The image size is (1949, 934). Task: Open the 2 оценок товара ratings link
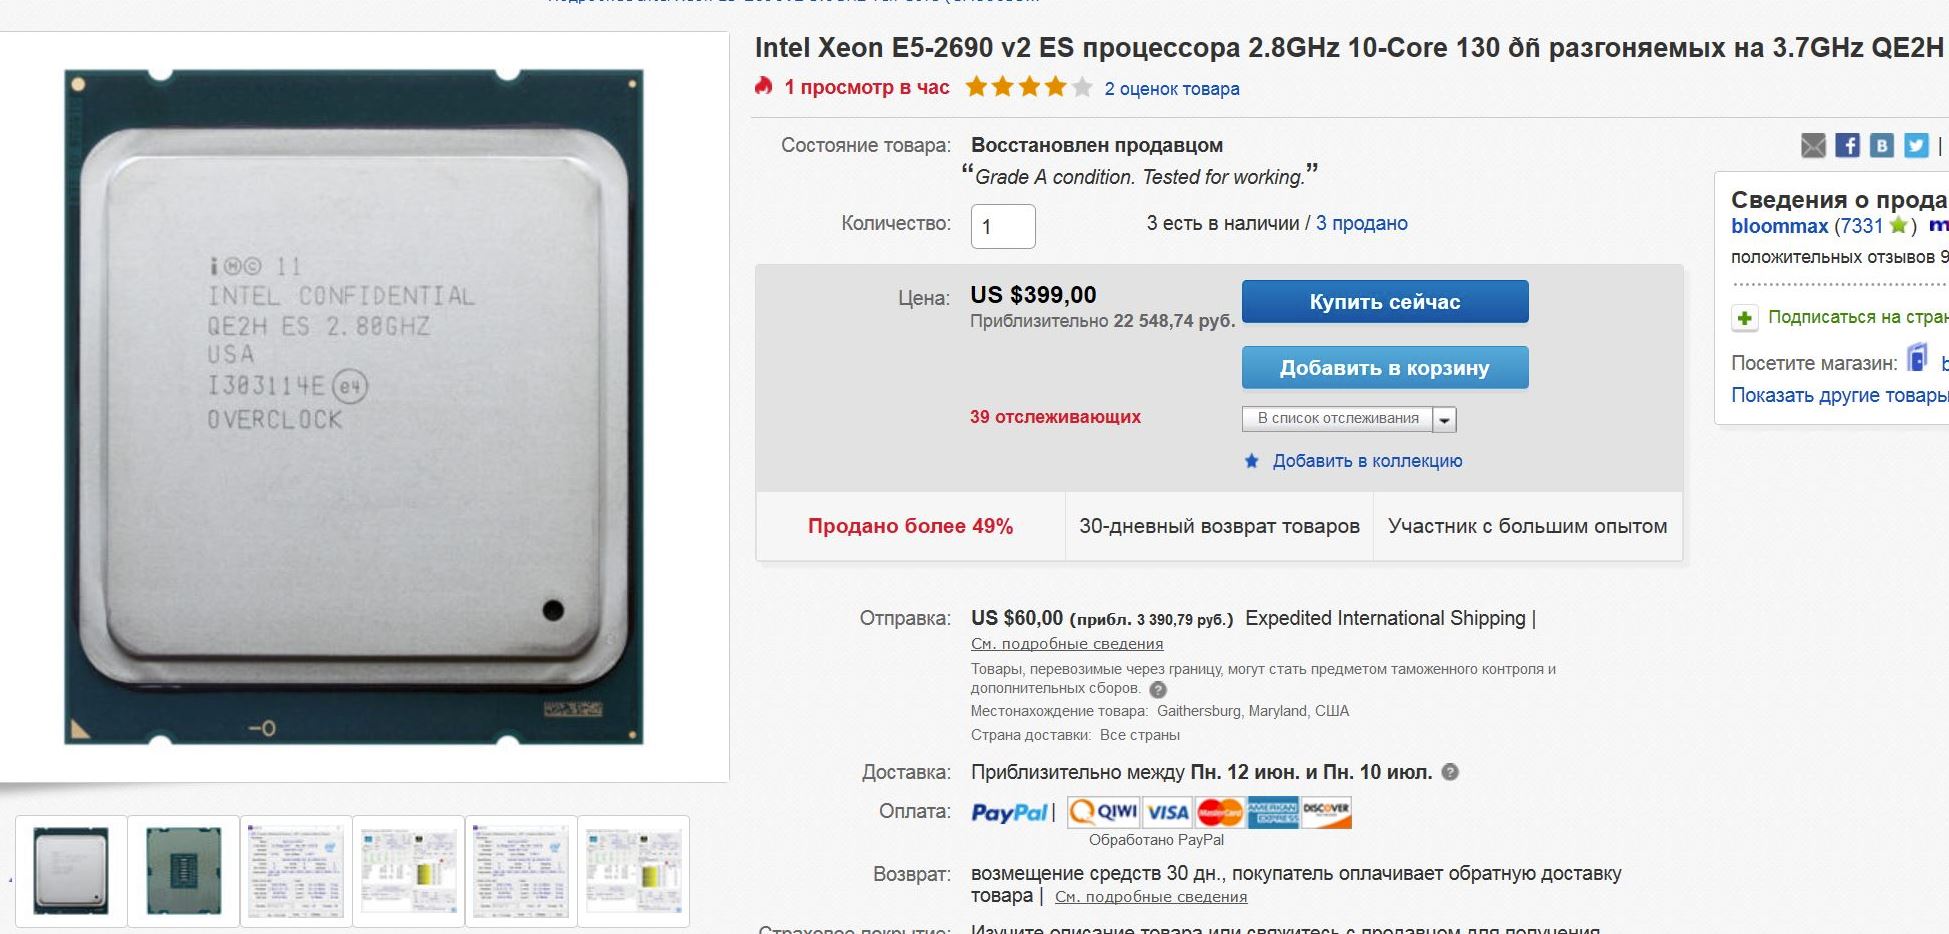1172,89
